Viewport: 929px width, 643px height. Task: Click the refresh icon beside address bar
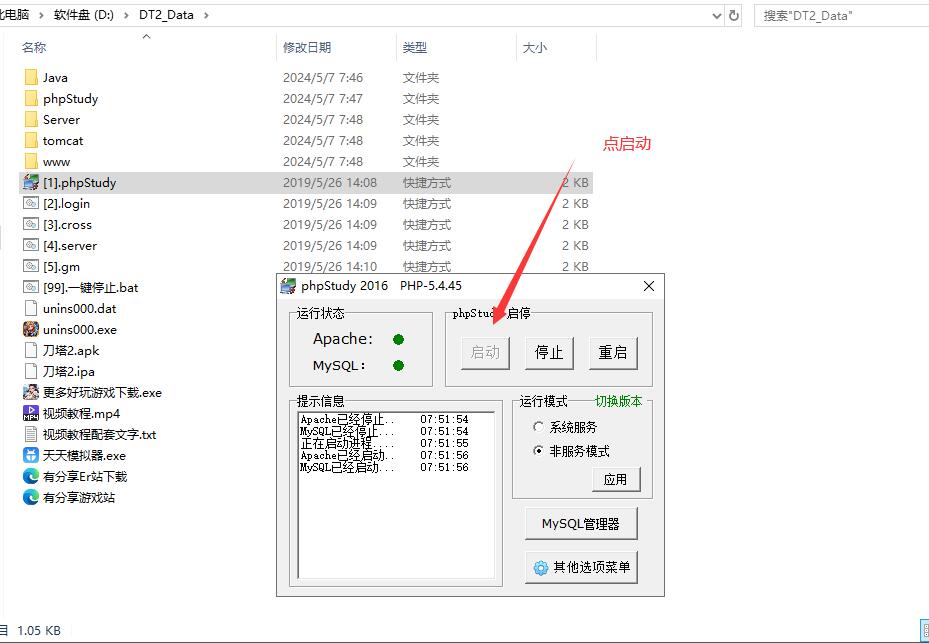pos(735,16)
